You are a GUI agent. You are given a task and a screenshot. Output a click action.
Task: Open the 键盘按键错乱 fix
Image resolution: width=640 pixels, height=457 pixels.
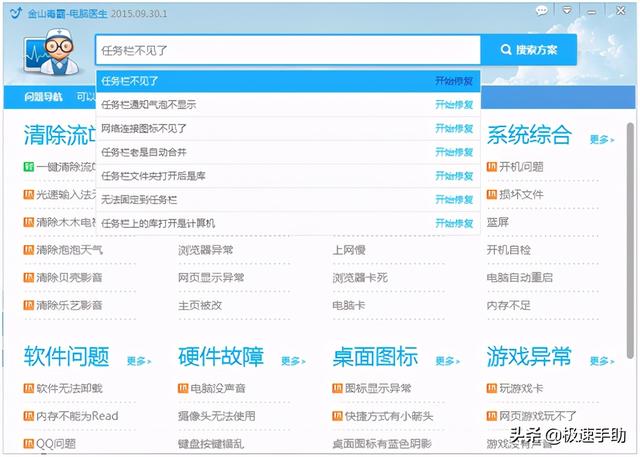(211, 444)
